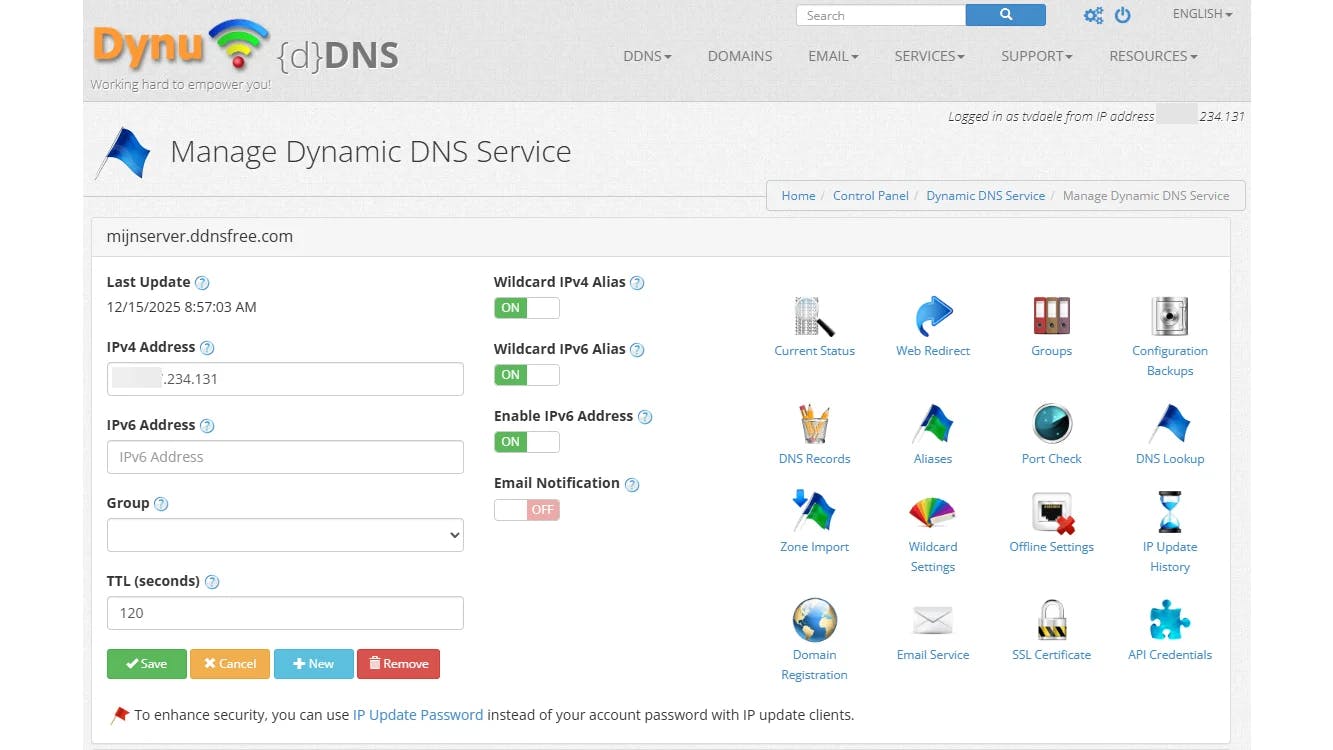Open the Port Check radar icon

(1052, 424)
